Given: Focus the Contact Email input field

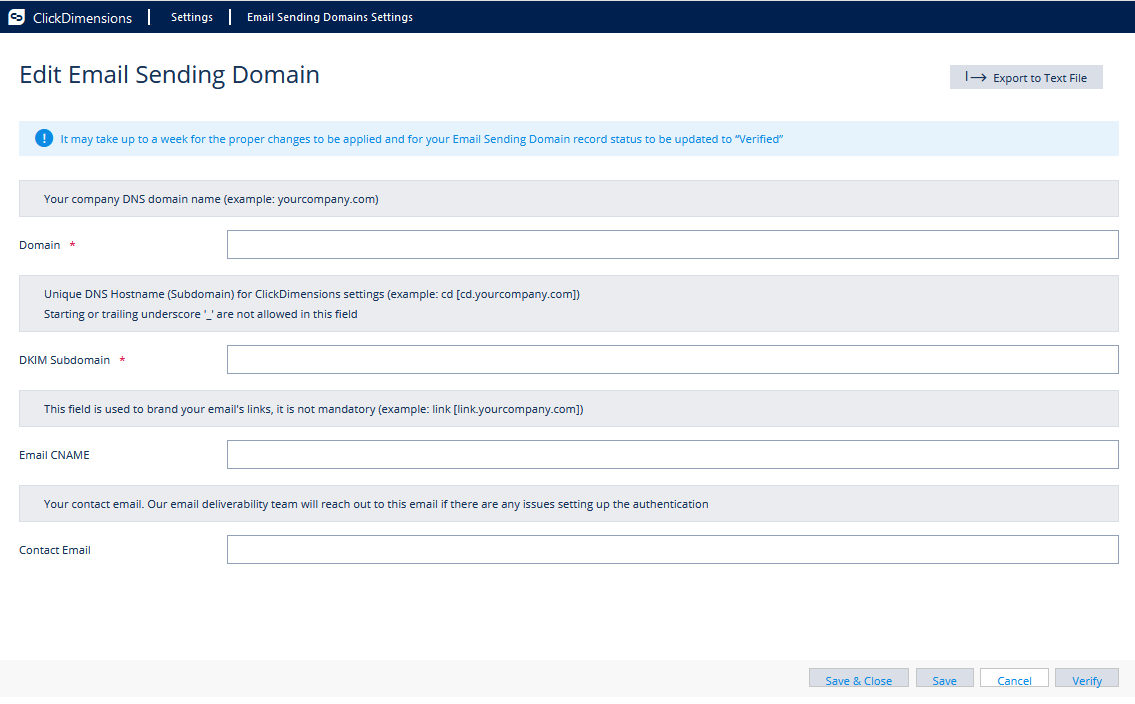Looking at the screenshot, I should click(672, 550).
